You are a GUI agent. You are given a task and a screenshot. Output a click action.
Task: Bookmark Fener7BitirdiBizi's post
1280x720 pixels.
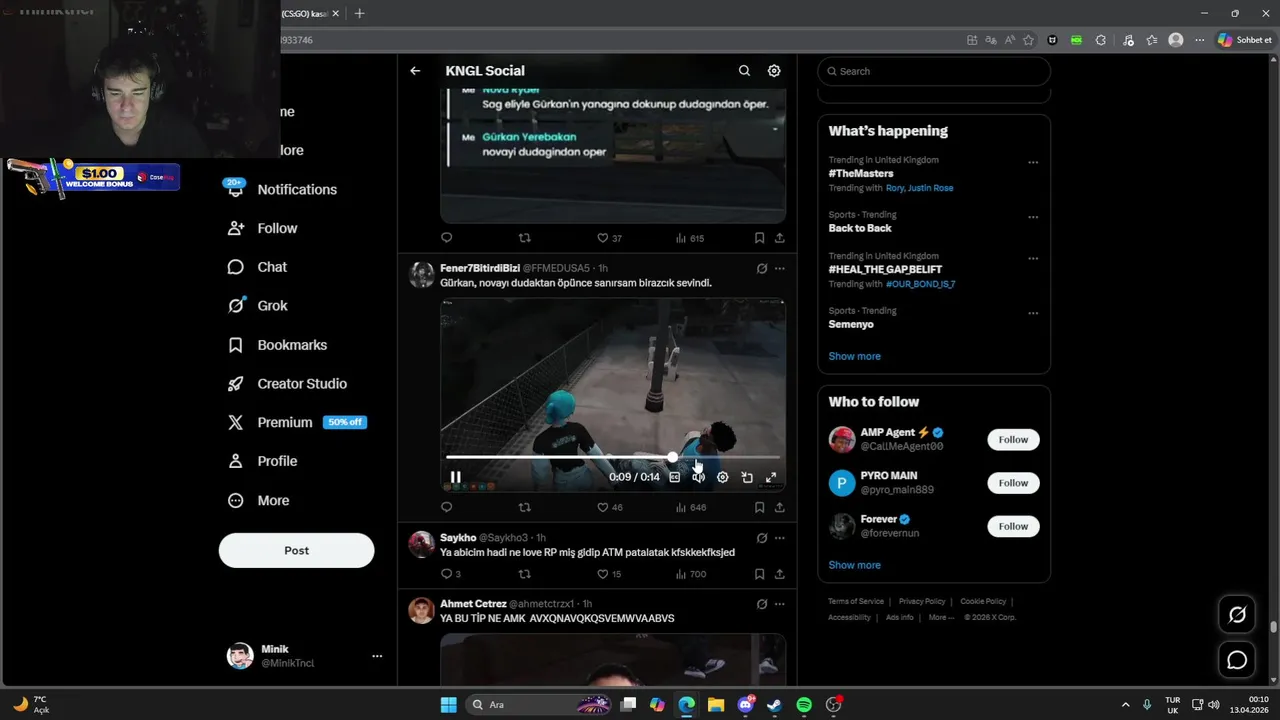click(759, 507)
